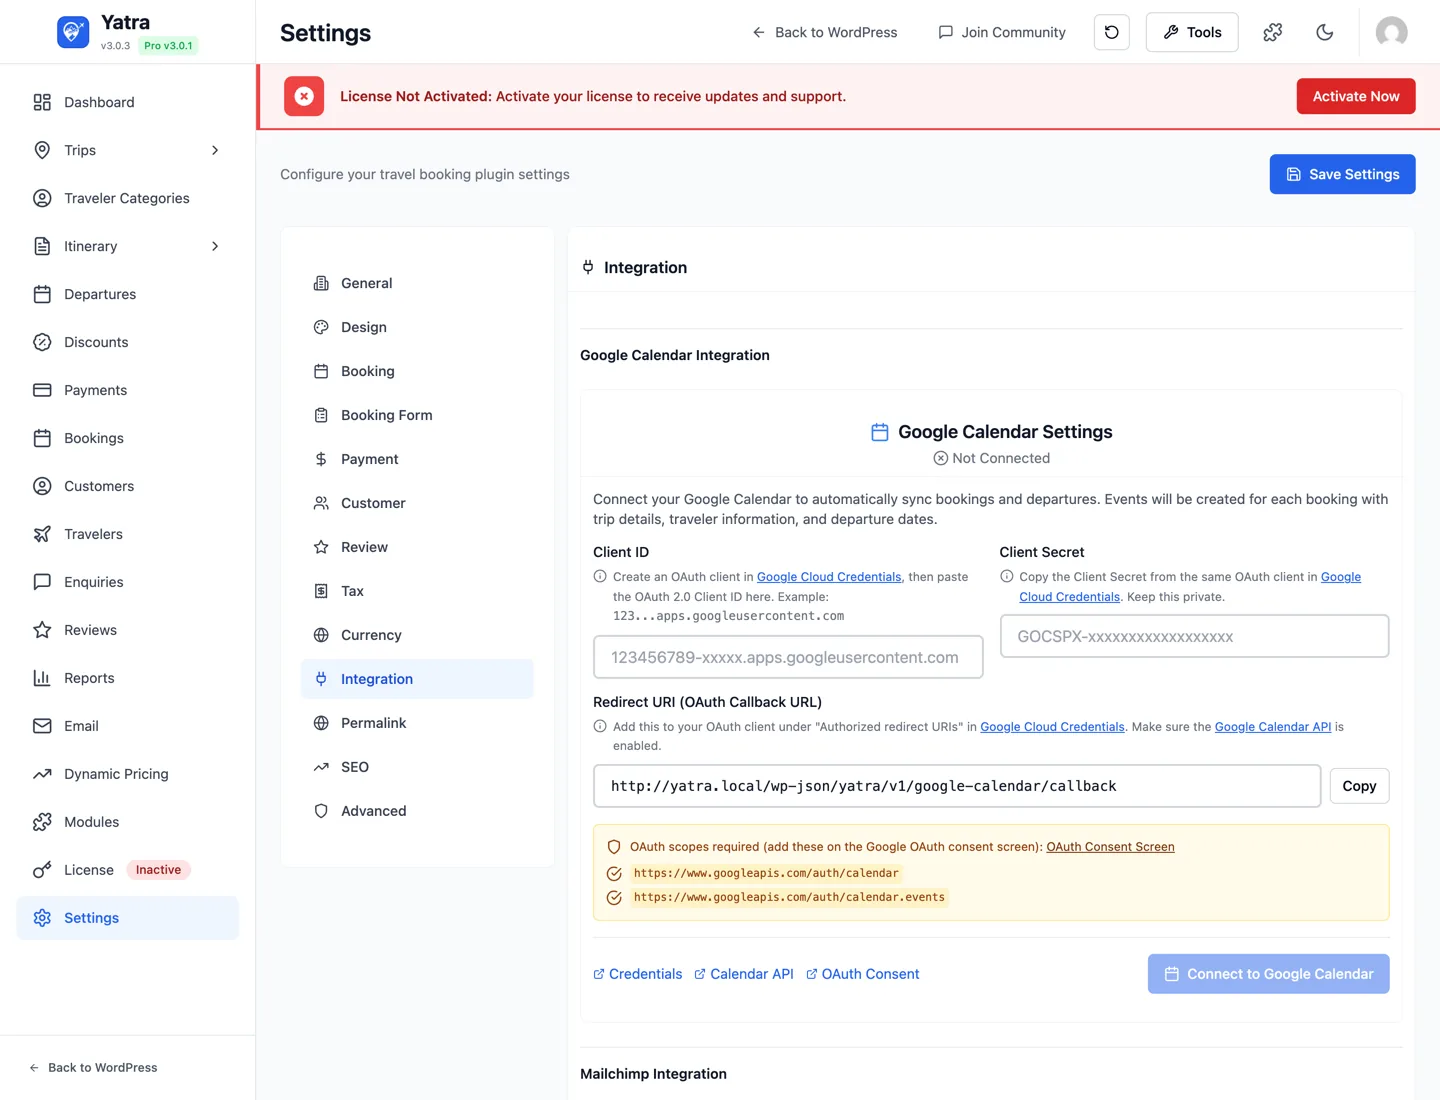Screen dimensions: 1440x1100
Task: Open the SEO settings tab
Action: point(417,767)
